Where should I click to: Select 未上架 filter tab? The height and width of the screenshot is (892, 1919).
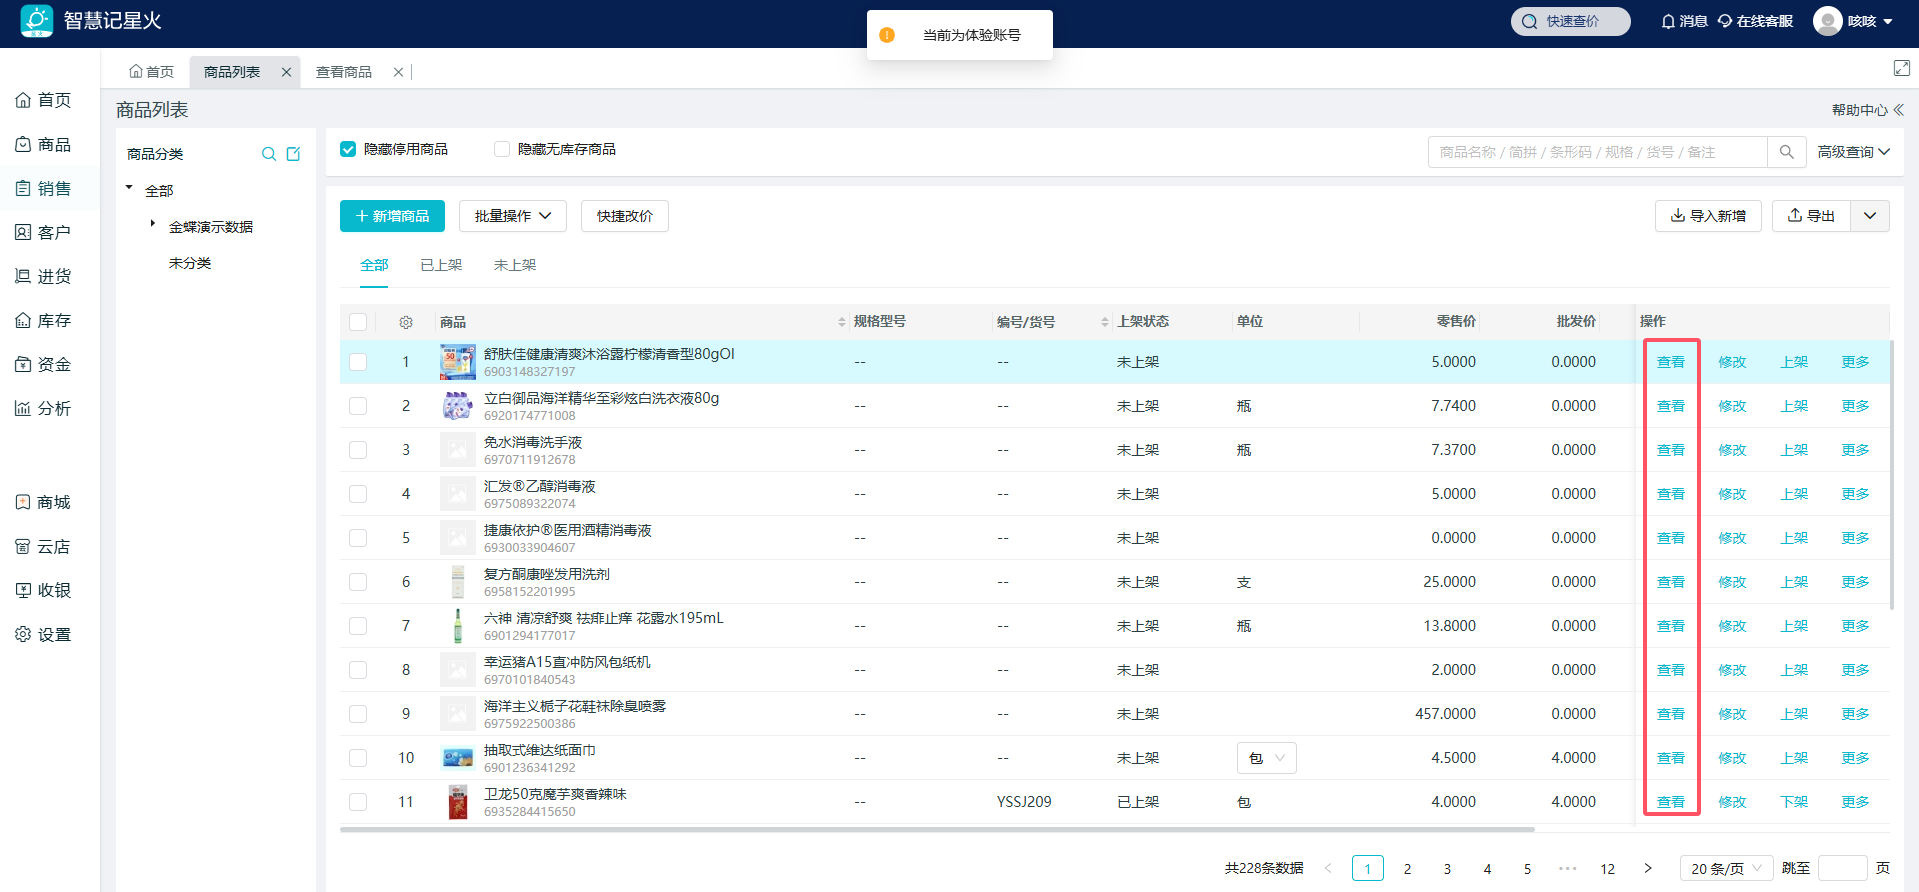click(515, 265)
